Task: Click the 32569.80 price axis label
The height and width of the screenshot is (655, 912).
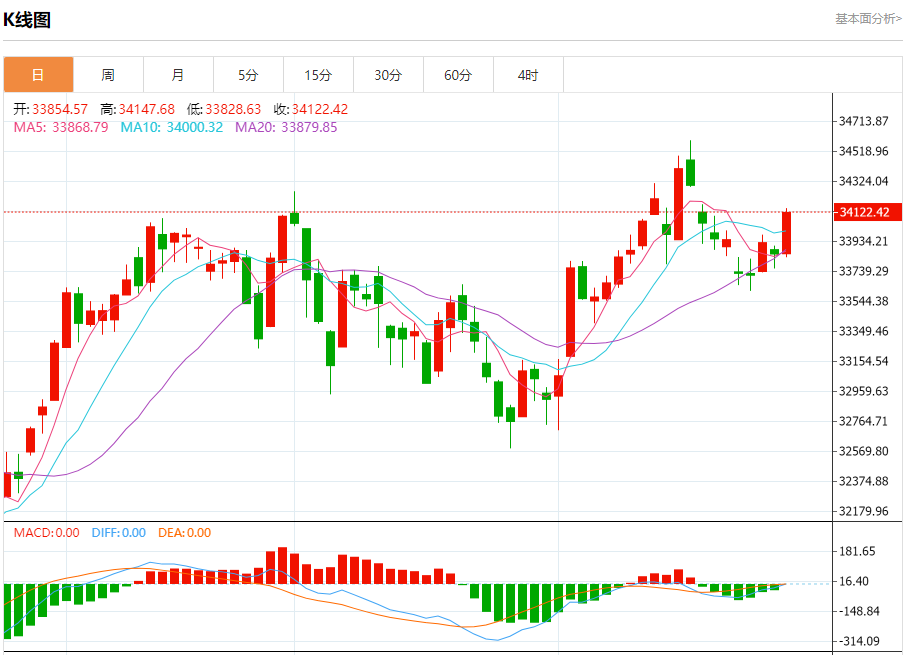Action: [x=863, y=451]
